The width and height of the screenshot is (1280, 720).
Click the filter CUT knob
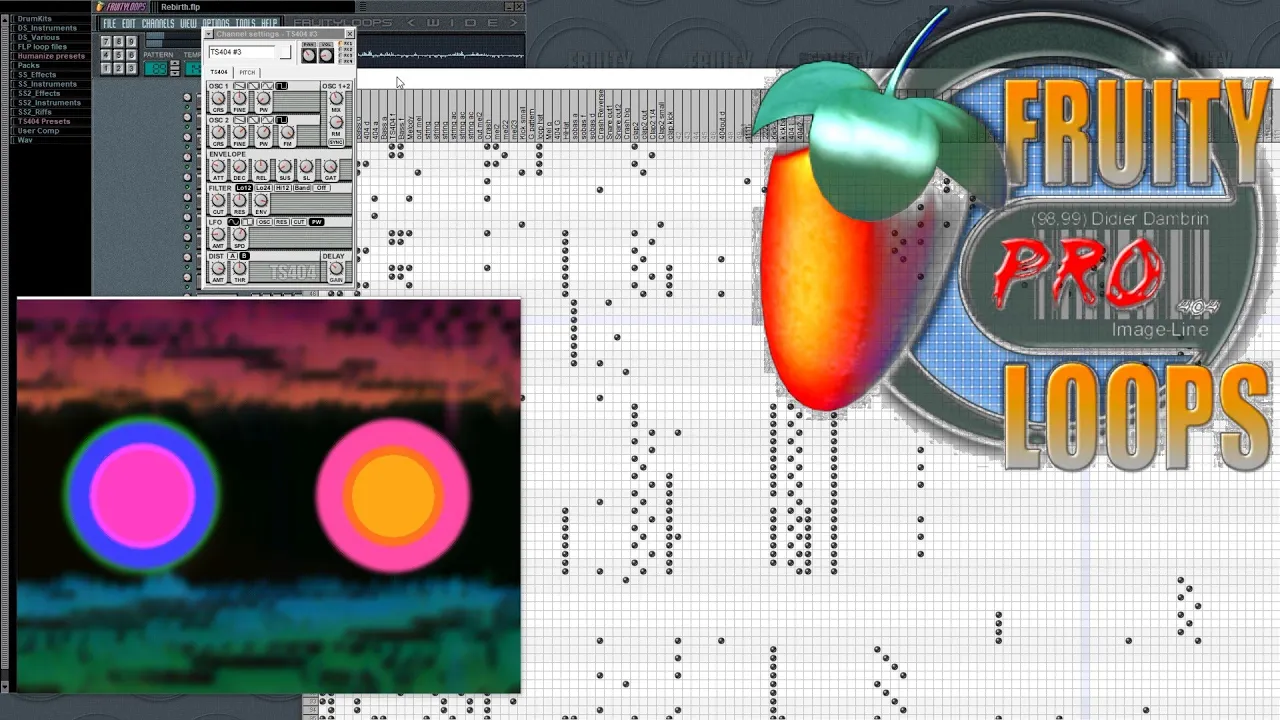[x=218, y=200]
